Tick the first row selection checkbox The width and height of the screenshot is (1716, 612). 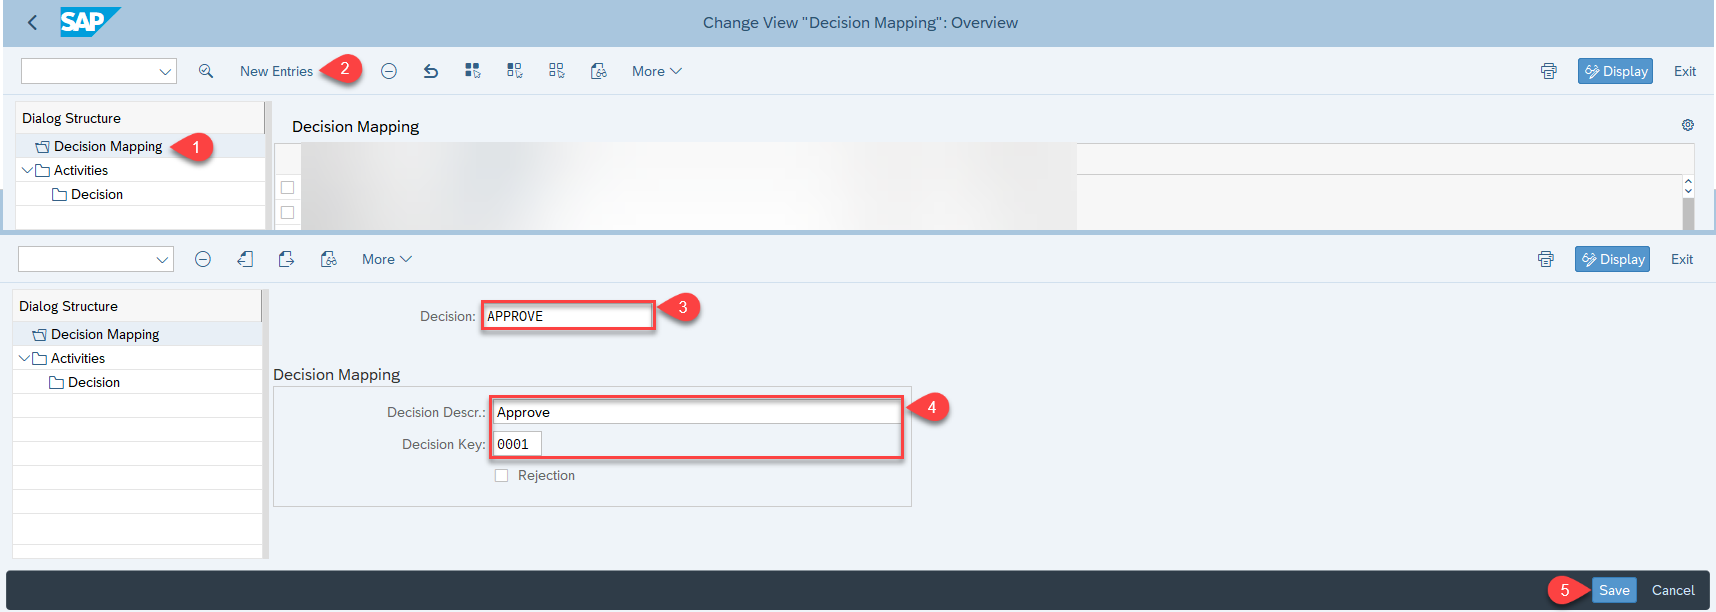point(288,187)
